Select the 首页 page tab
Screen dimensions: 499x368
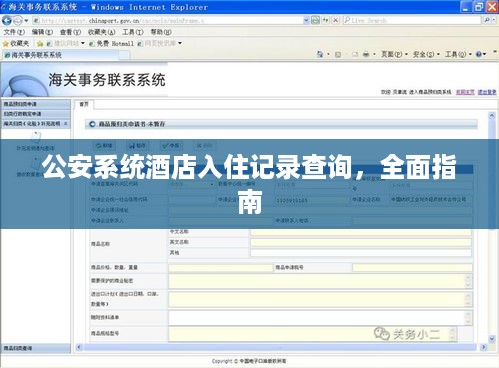click(84, 104)
